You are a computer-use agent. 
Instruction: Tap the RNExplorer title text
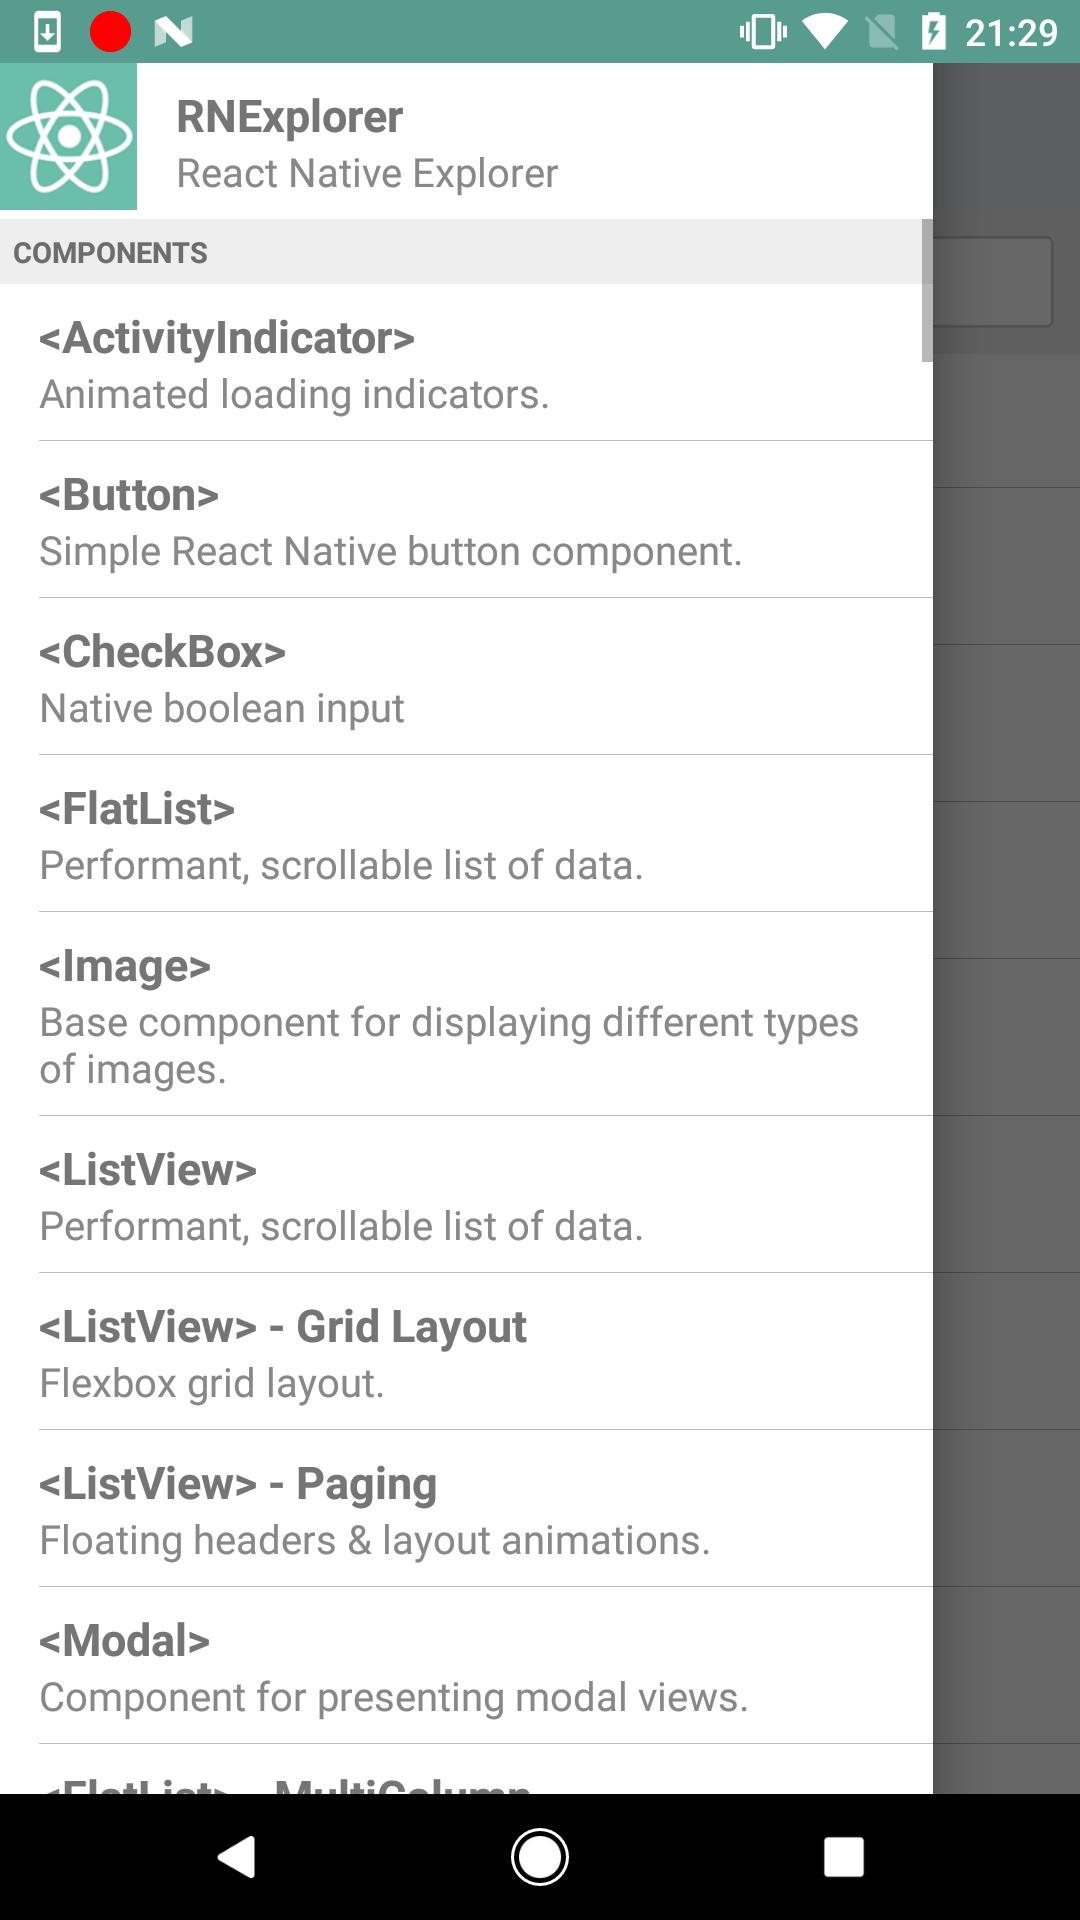click(289, 115)
